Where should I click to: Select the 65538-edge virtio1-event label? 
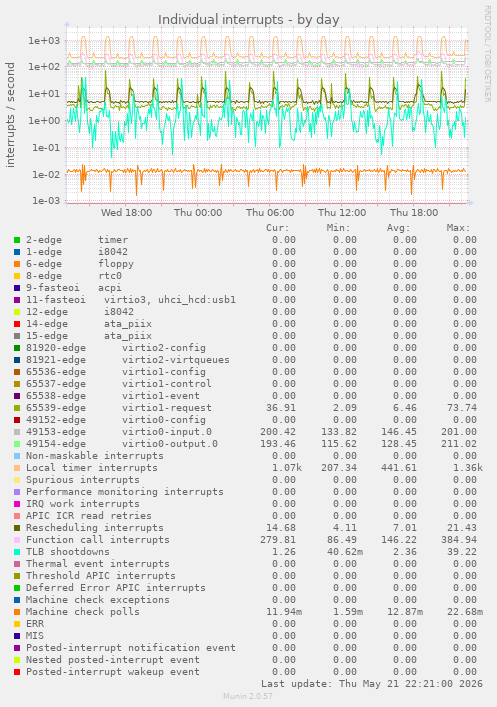tap(113, 396)
